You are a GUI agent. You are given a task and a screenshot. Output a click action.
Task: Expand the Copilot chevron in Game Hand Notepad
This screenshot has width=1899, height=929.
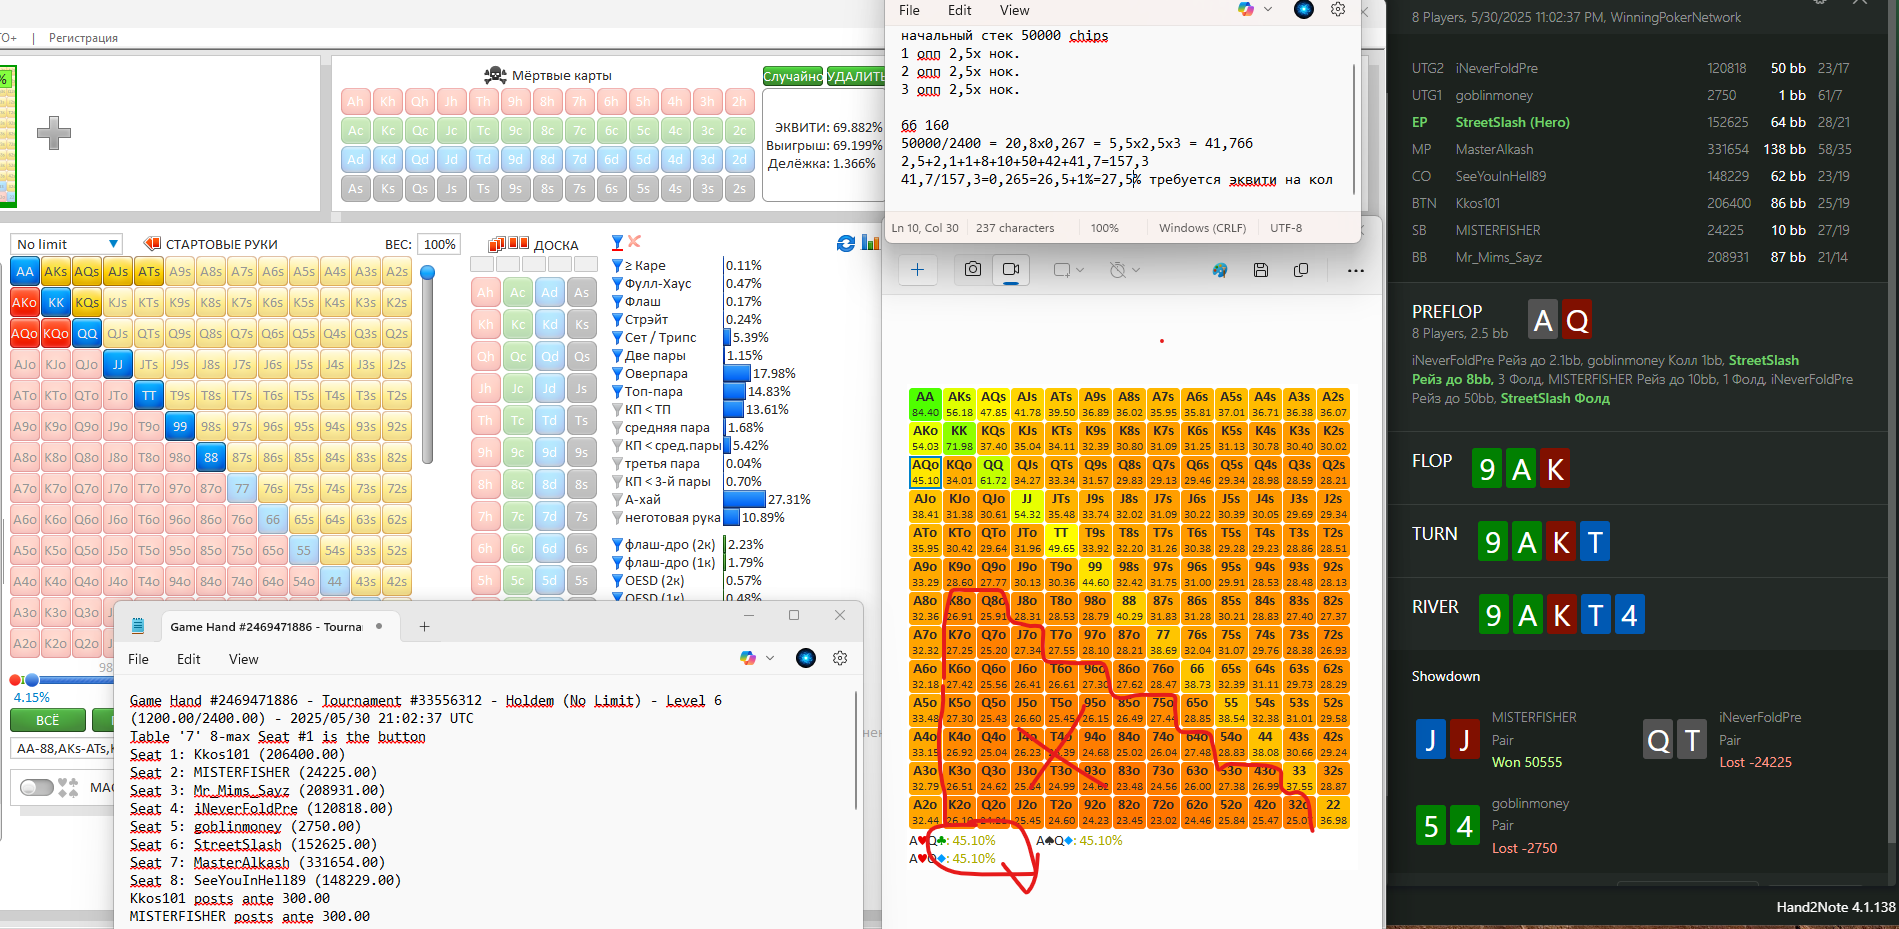(770, 658)
